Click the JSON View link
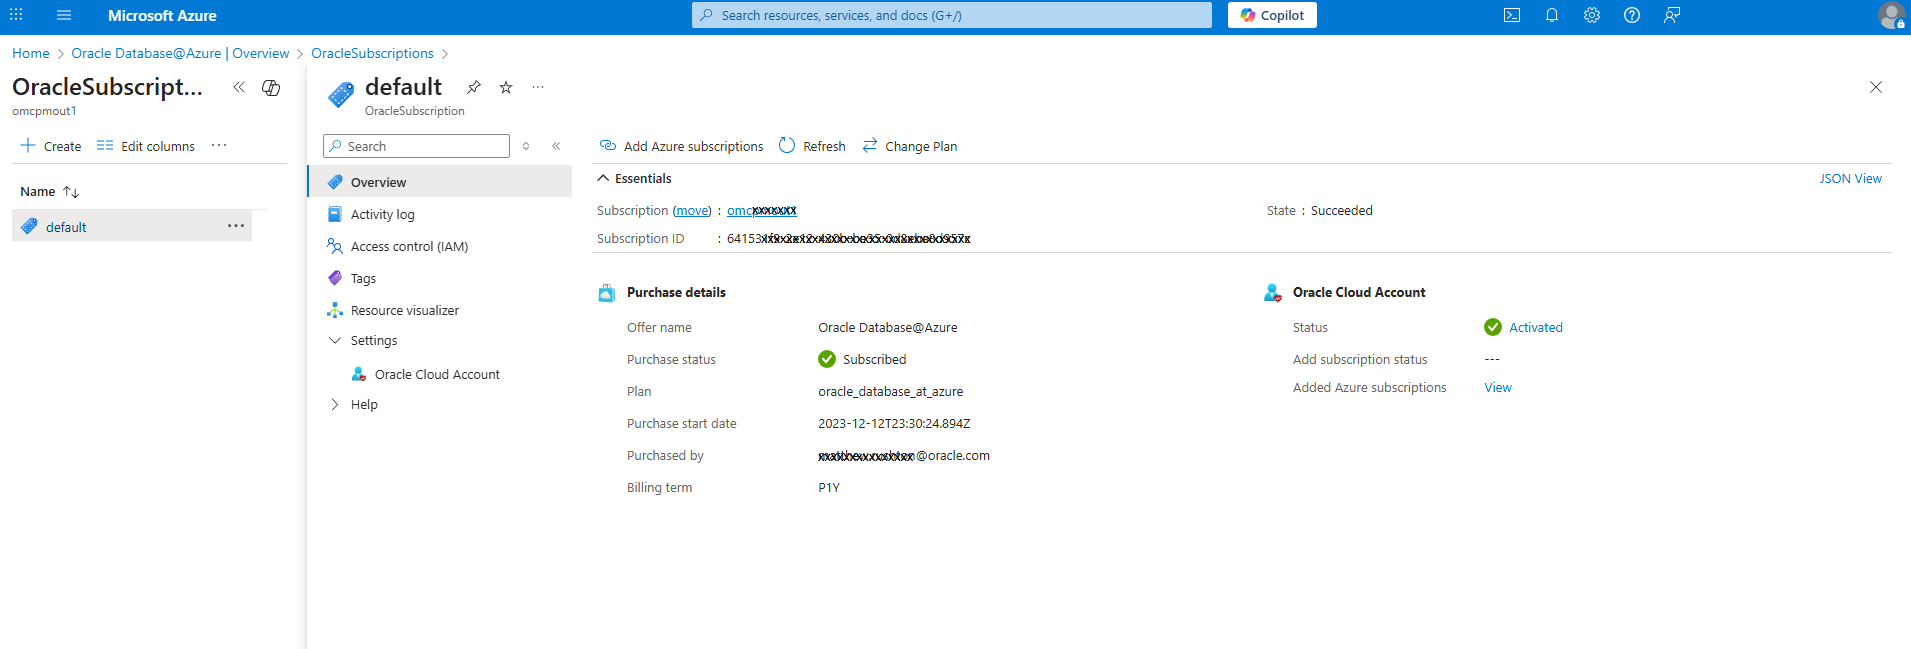The height and width of the screenshot is (649, 1911). pyautogui.click(x=1850, y=178)
